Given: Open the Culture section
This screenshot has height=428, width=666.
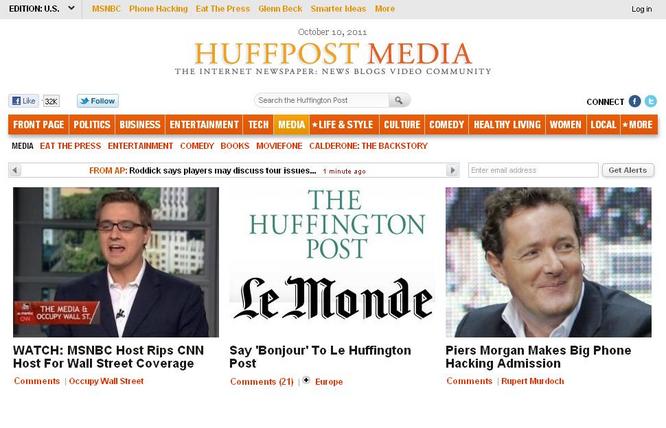Looking at the screenshot, I should point(402,124).
